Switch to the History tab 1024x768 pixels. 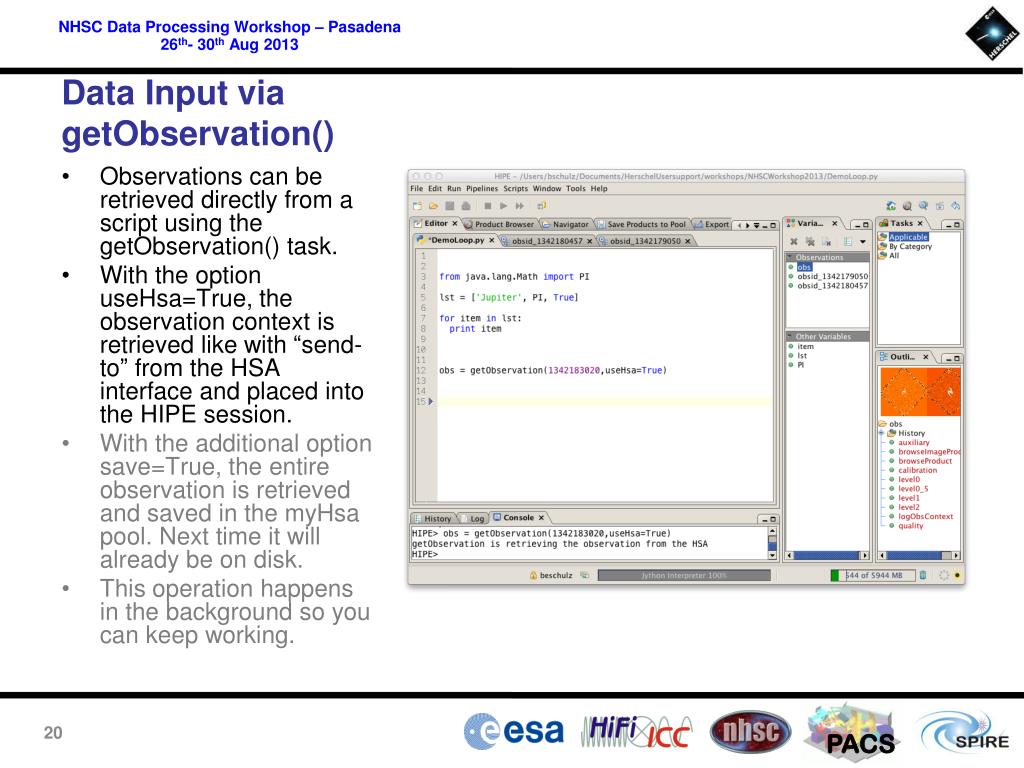click(433, 519)
